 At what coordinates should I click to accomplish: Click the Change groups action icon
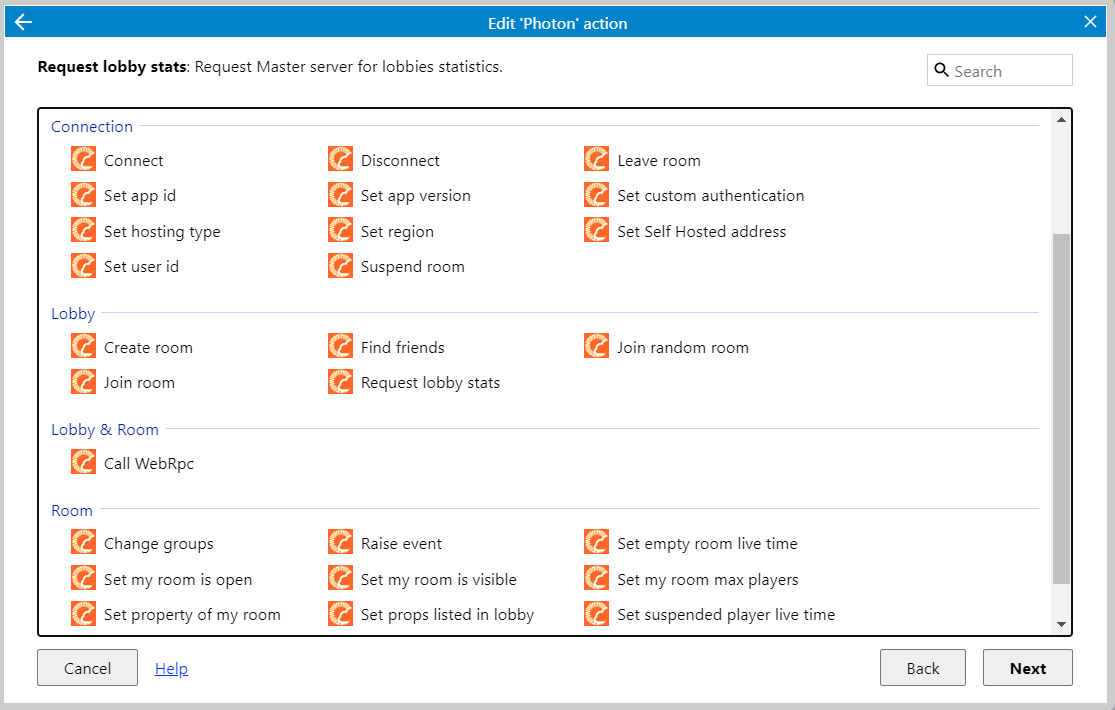click(83, 543)
